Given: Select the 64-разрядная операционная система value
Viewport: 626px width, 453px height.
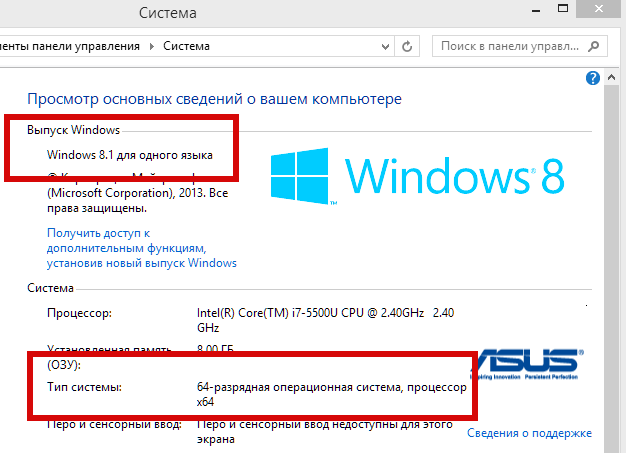Looking at the screenshot, I should [x=331, y=394].
